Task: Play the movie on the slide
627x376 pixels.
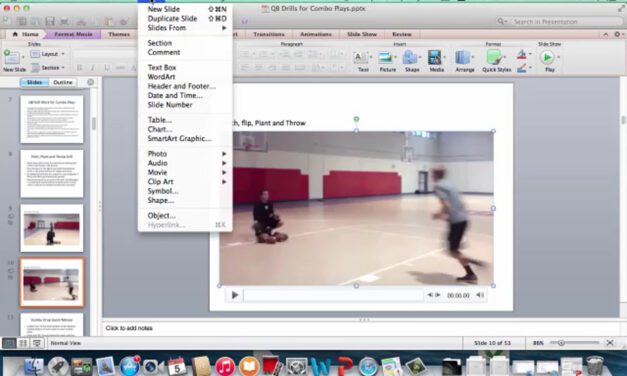Action: pos(235,295)
